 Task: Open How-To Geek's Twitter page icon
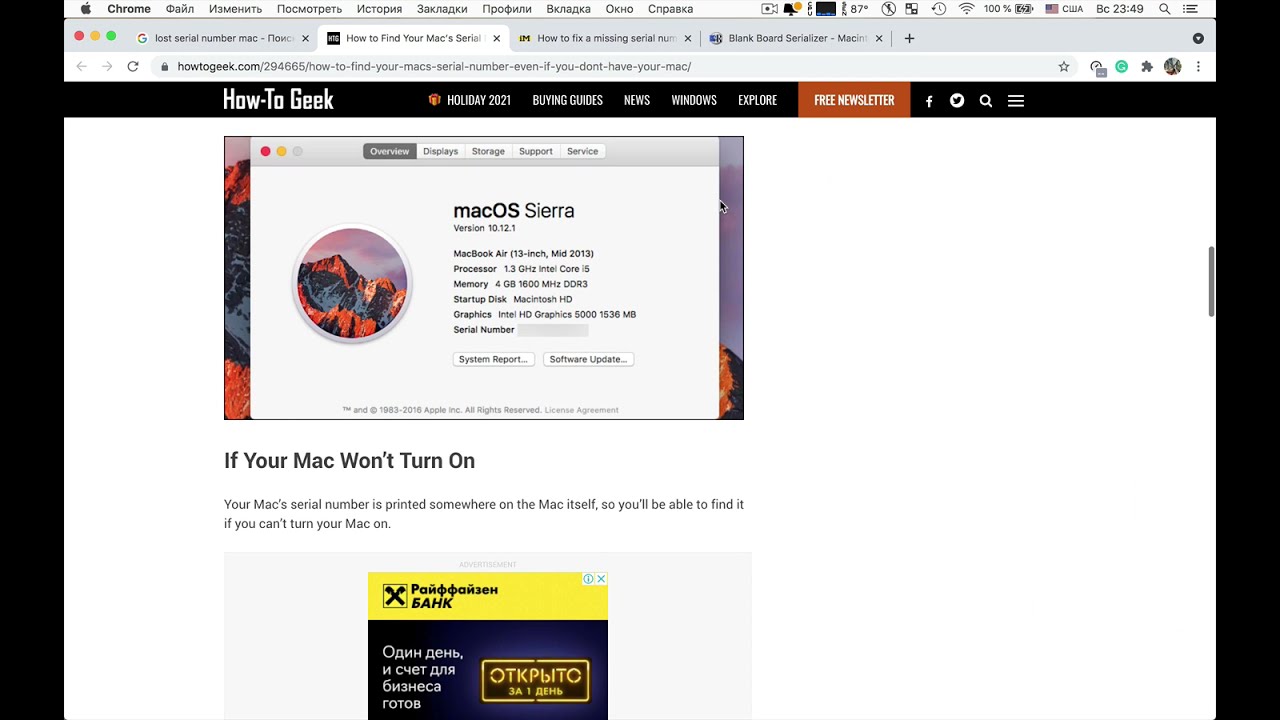coord(957,100)
